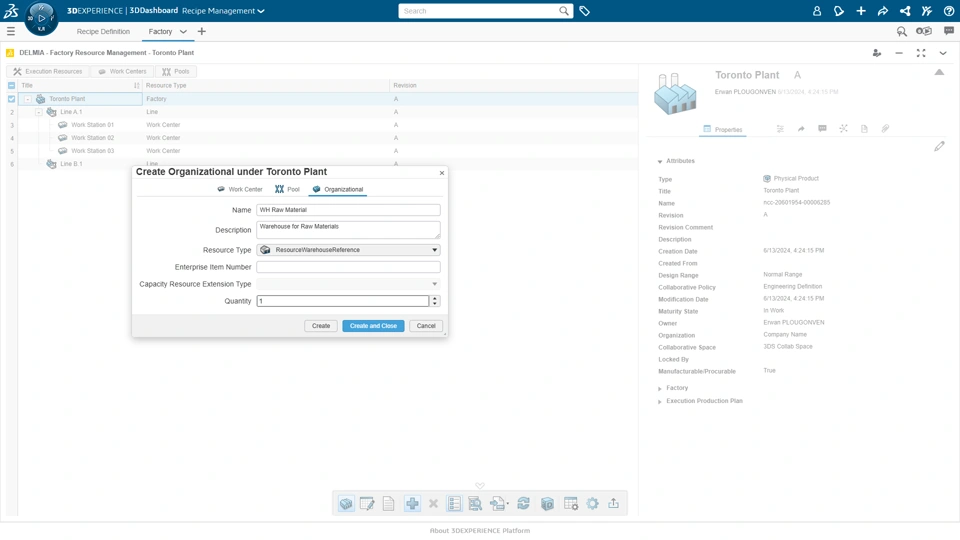The width and height of the screenshot is (960, 540).
Task: Collapse the Toronto Plant tree node
Action: (28, 99)
